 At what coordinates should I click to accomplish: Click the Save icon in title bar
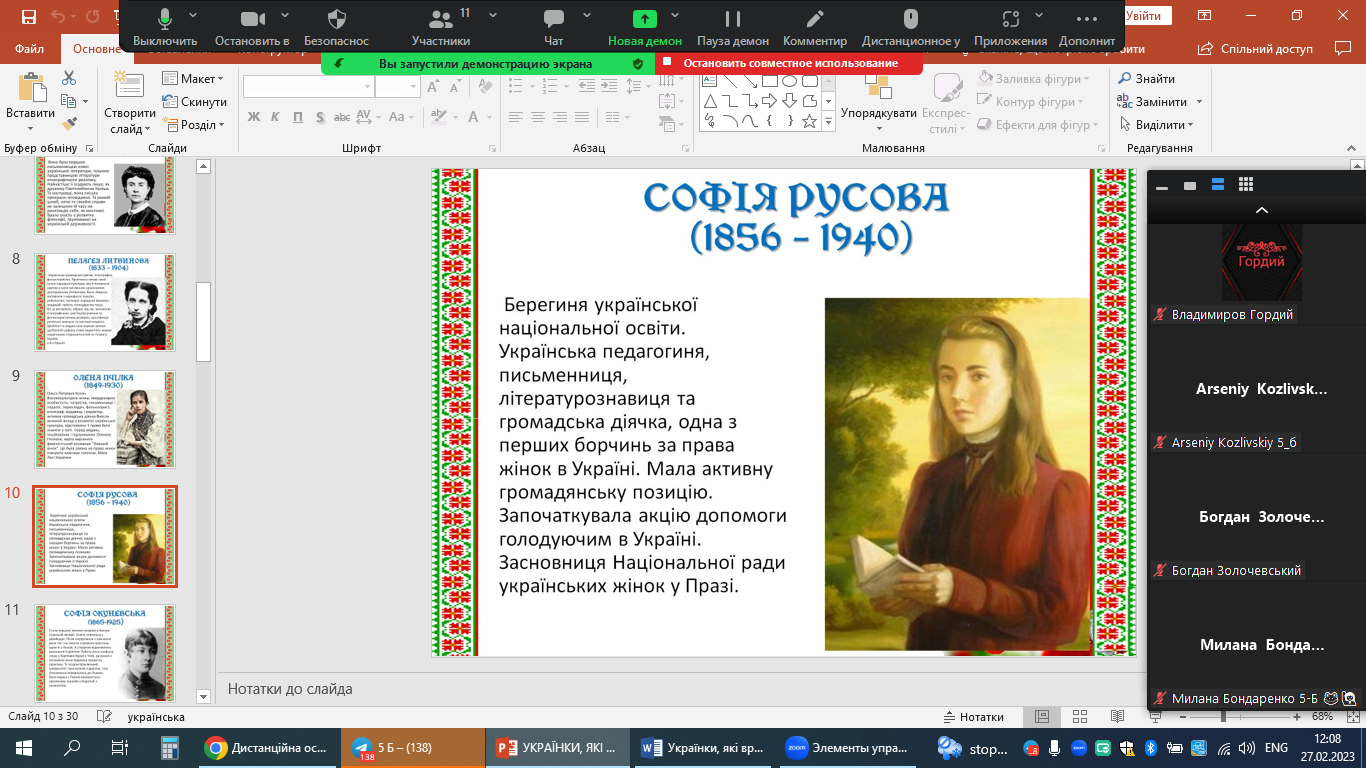tap(28, 16)
